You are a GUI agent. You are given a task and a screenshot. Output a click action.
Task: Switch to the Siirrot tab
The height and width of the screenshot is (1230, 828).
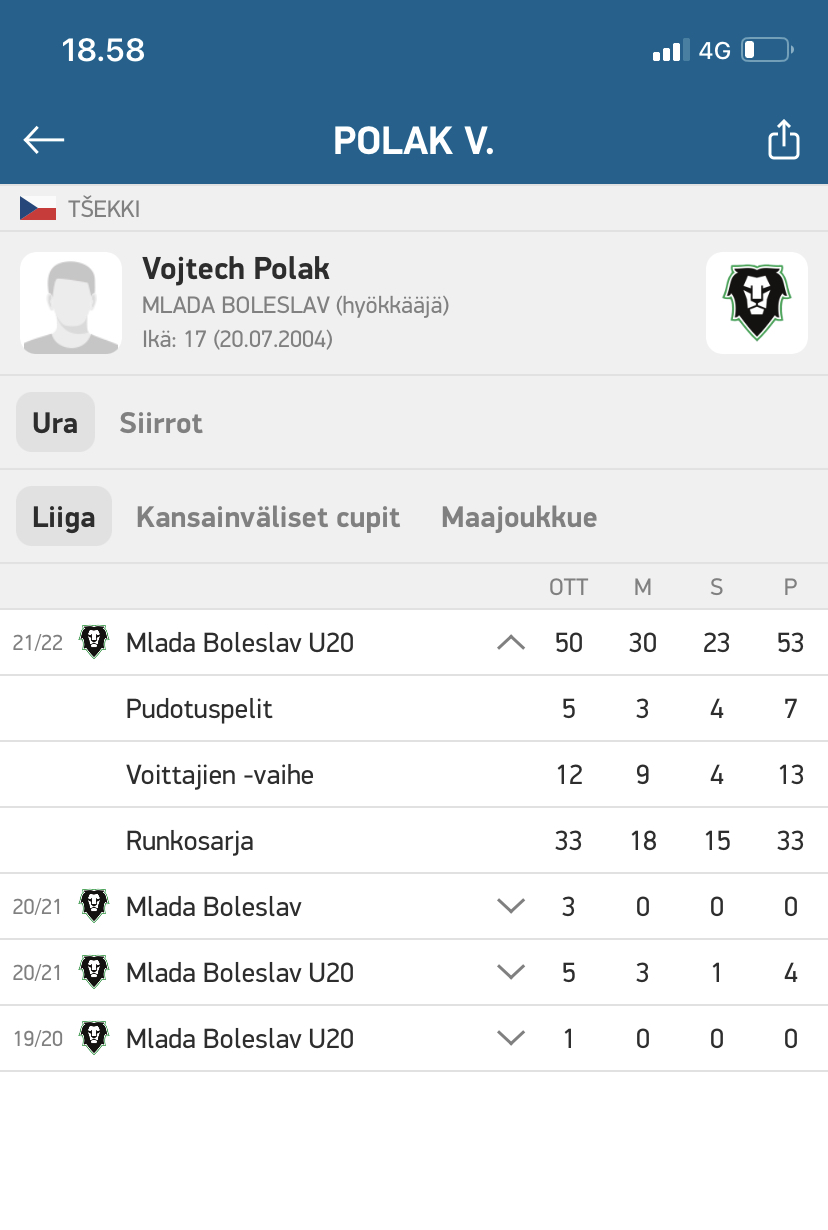(x=161, y=423)
